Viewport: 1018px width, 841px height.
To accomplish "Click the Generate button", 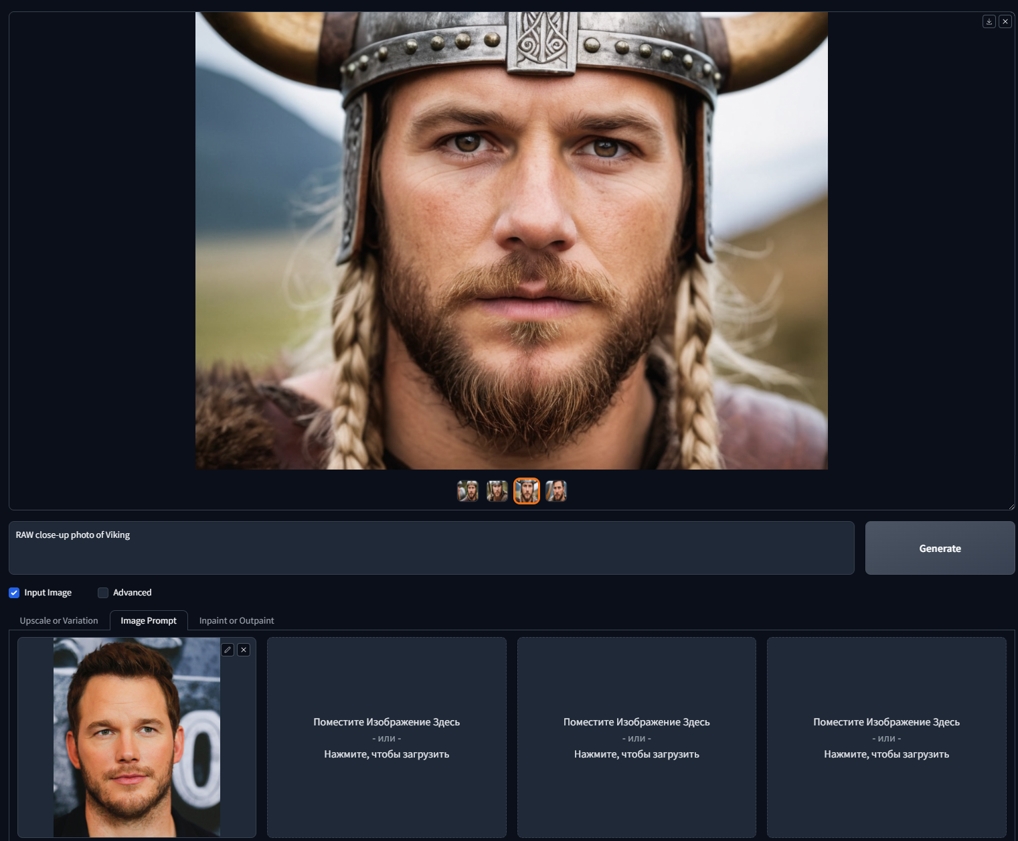I will coord(939,548).
